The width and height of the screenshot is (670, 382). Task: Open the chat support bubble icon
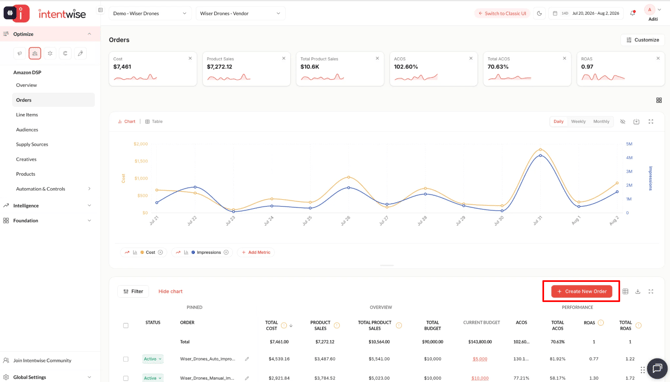tap(657, 368)
